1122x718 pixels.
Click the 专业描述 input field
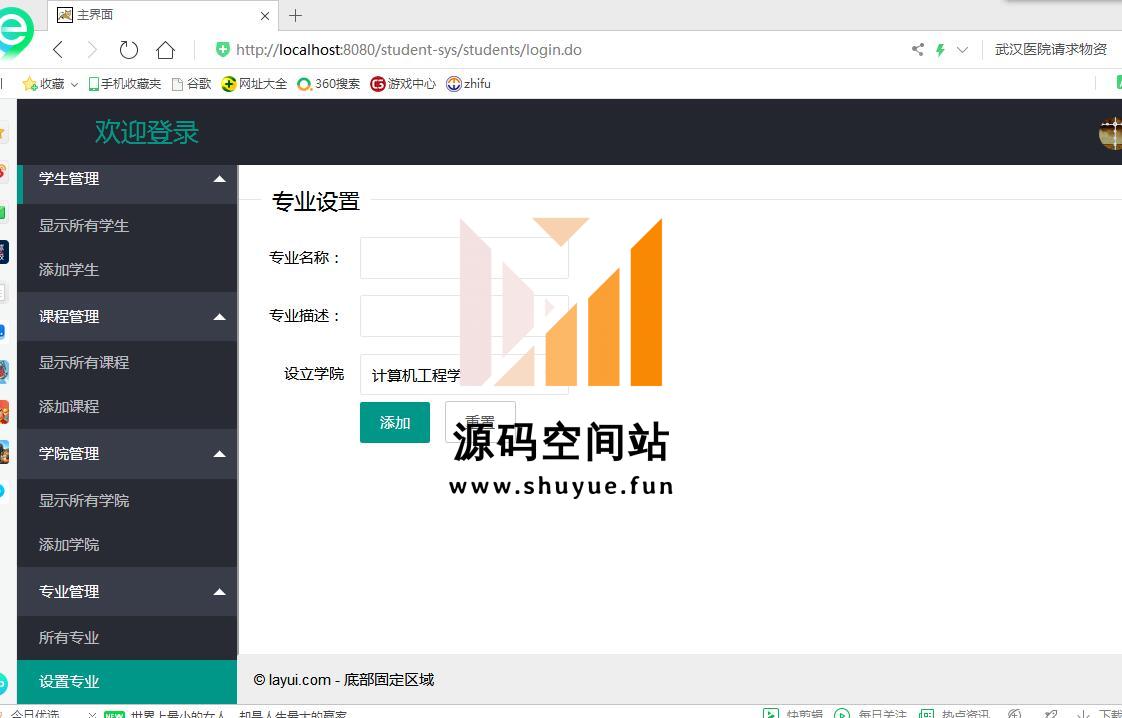point(464,316)
